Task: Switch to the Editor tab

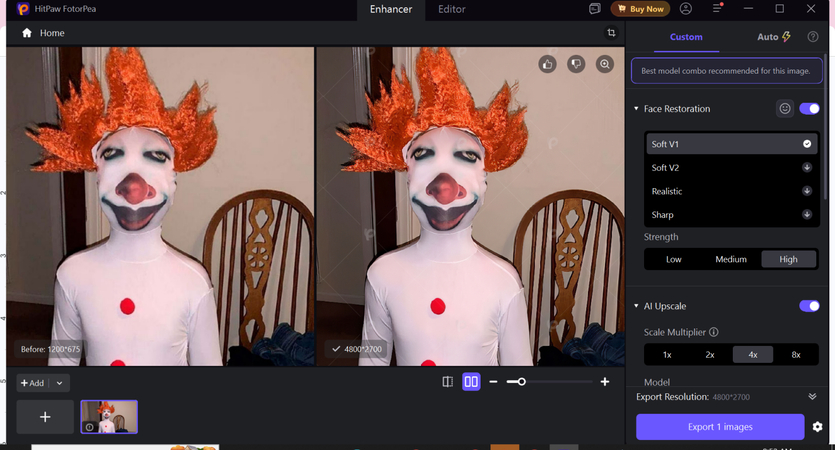Action: pos(452,9)
